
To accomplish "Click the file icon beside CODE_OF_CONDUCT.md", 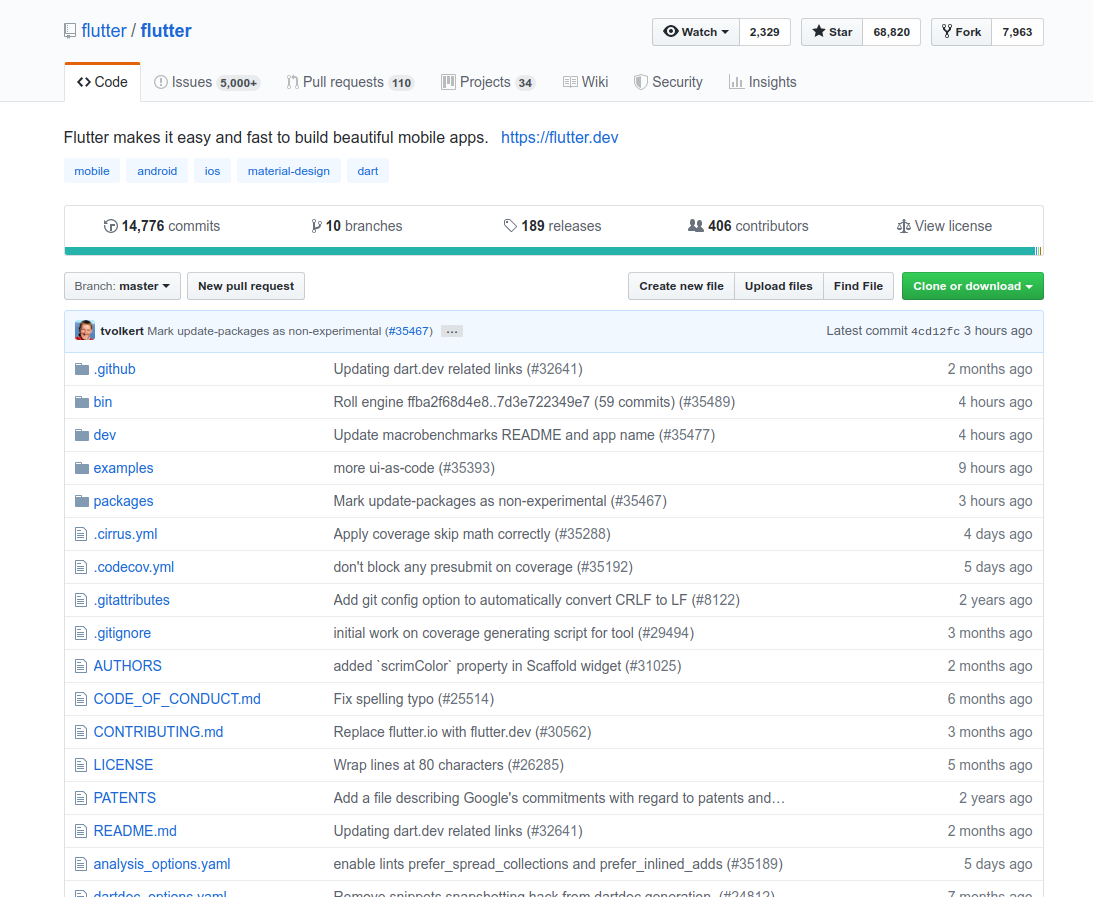I will [x=81, y=699].
